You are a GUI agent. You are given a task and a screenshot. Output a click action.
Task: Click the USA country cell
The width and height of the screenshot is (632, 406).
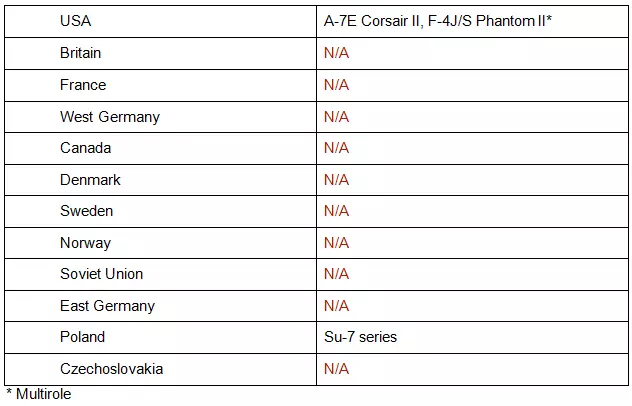point(75,21)
